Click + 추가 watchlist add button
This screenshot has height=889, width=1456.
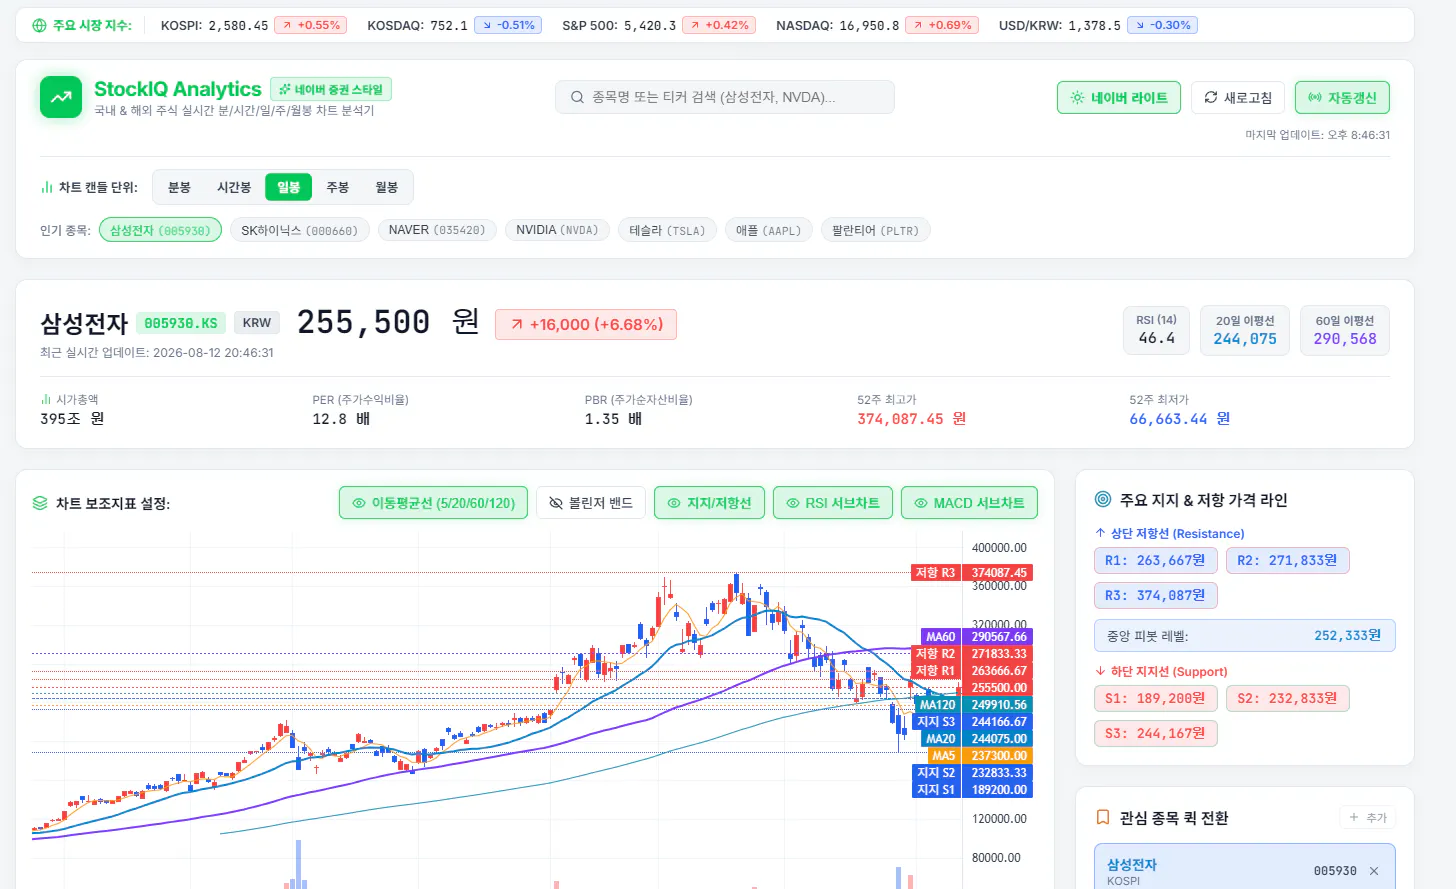click(1367, 817)
